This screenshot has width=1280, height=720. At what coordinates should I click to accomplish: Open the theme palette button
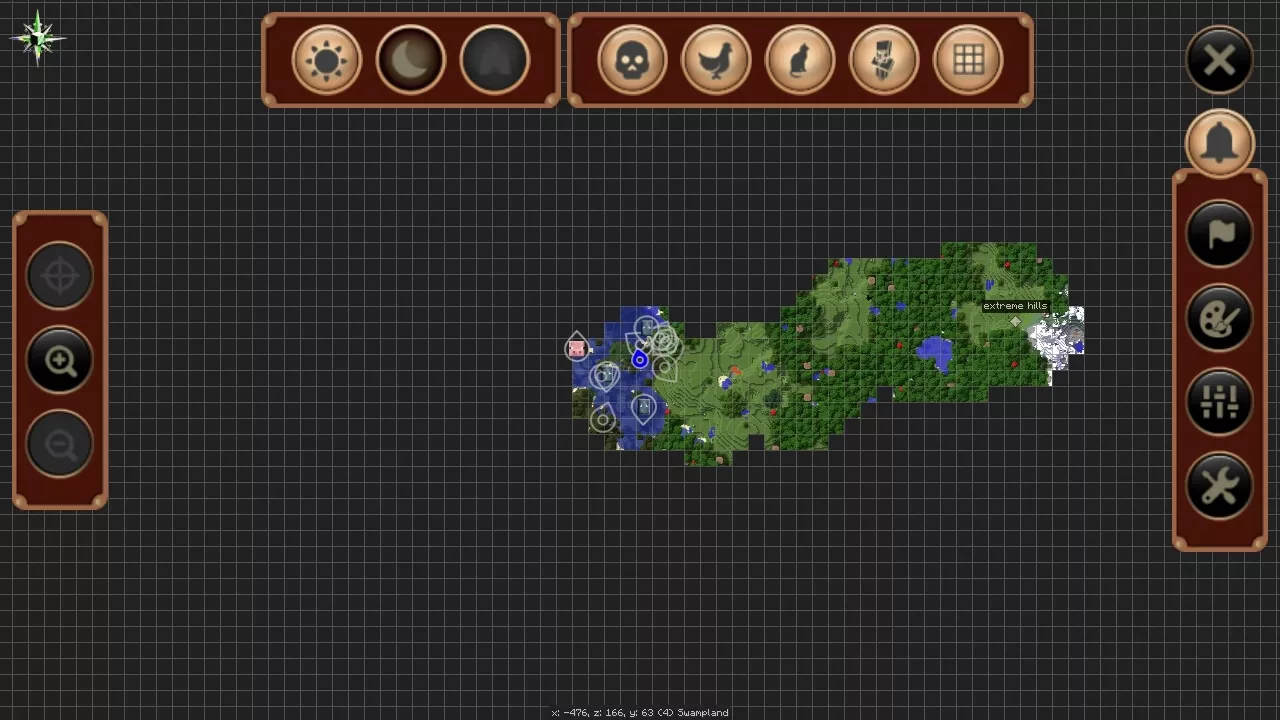(x=1220, y=318)
